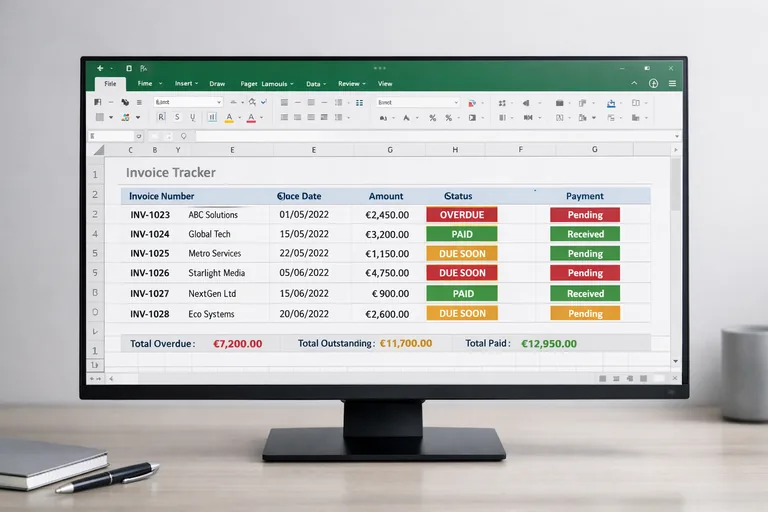Expand the arrow next to the Insert tab
The height and width of the screenshot is (512, 768).
[196, 84]
